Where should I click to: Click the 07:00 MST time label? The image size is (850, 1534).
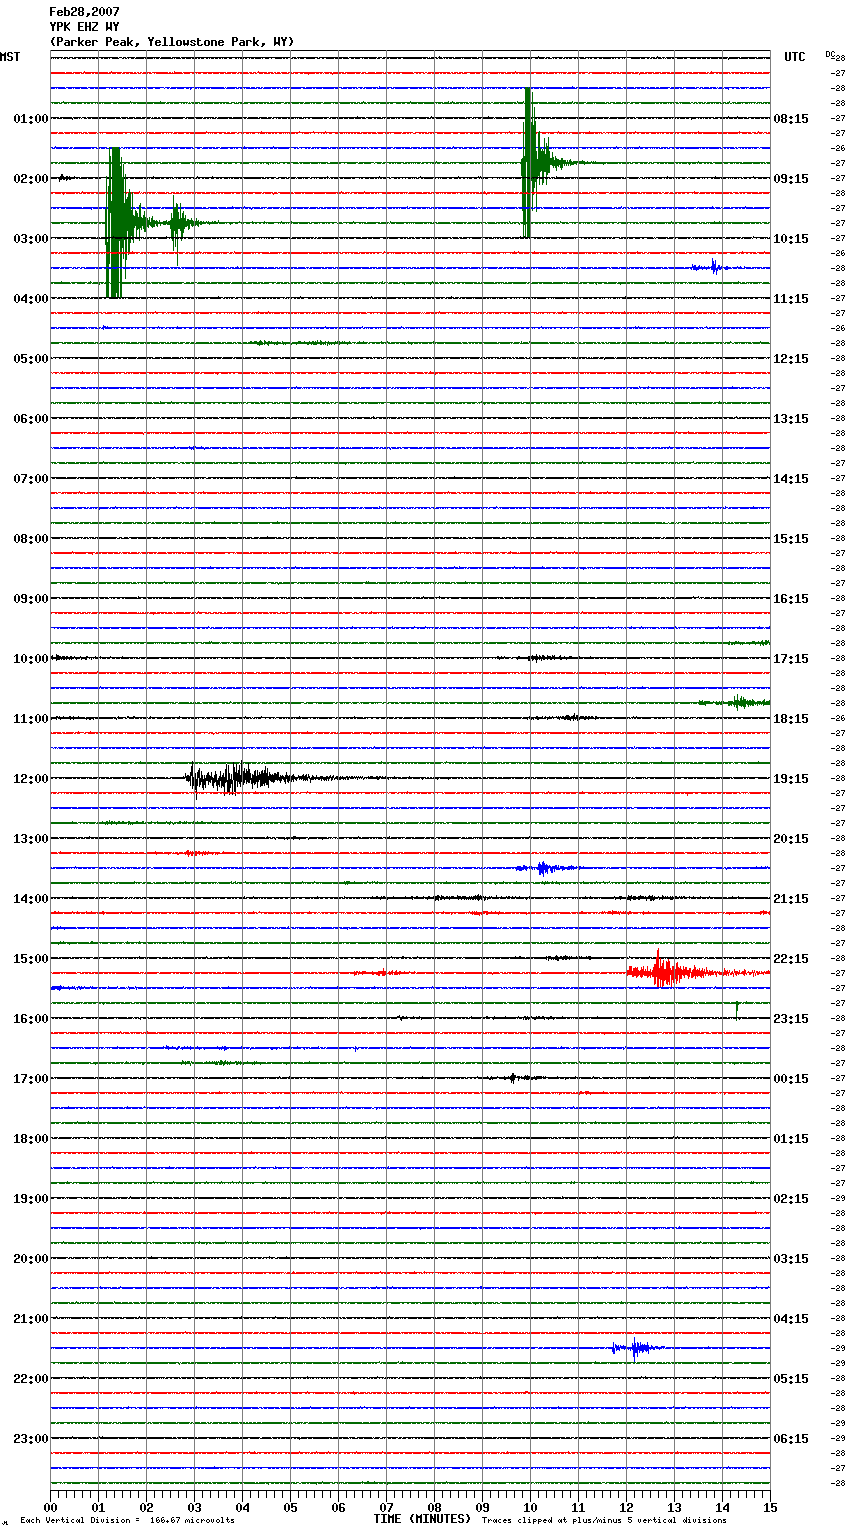click(x=31, y=479)
